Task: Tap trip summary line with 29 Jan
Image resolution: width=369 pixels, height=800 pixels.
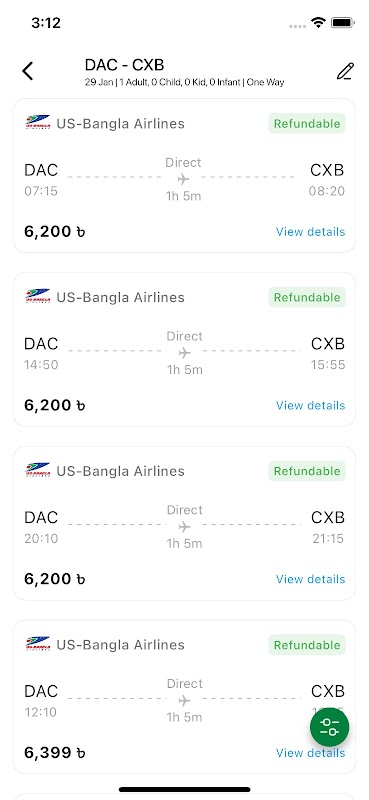Action: (x=184, y=82)
